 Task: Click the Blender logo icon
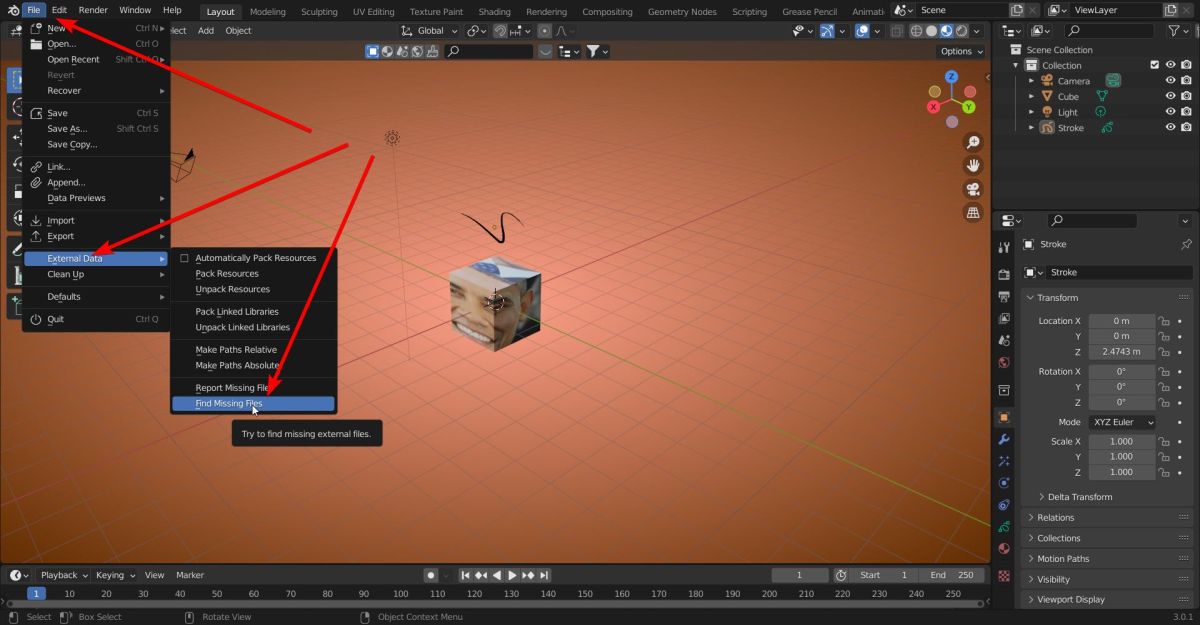(12, 10)
